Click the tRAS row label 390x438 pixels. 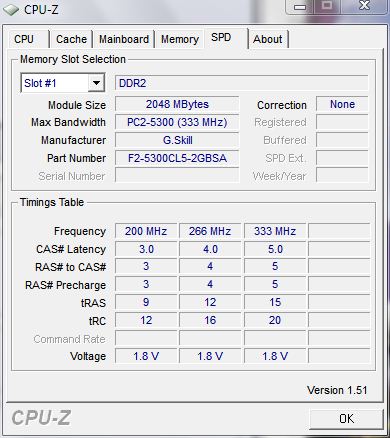click(x=93, y=303)
